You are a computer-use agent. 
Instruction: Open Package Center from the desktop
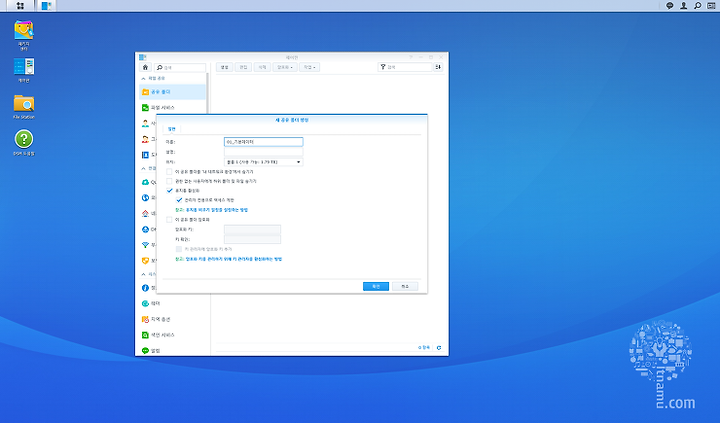(x=23, y=34)
